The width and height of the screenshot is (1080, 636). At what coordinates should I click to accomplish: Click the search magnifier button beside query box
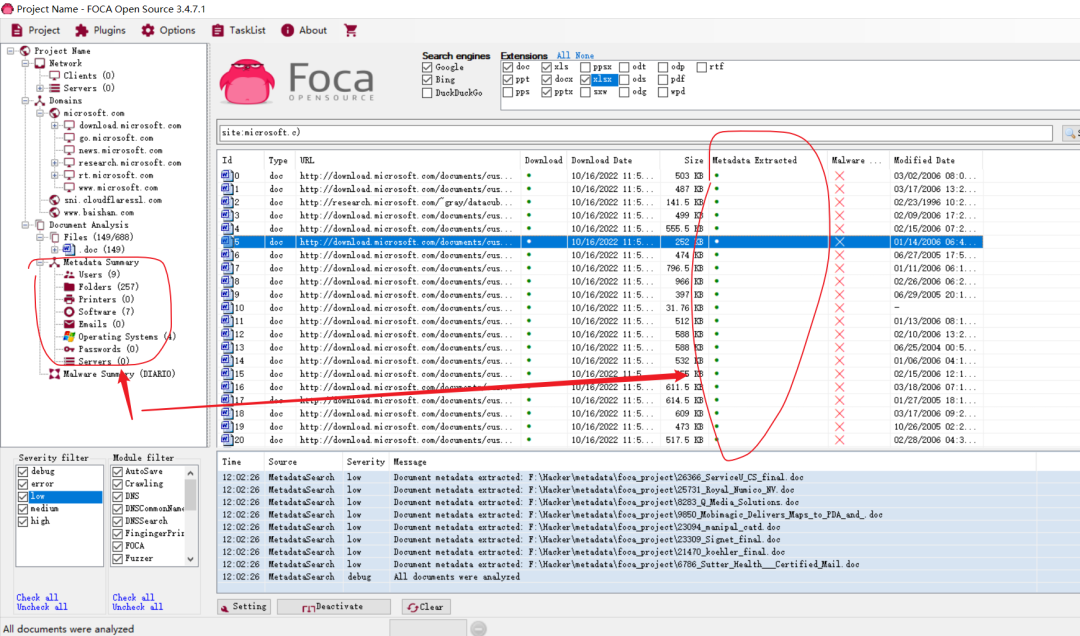pyautogui.click(x=1070, y=133)
